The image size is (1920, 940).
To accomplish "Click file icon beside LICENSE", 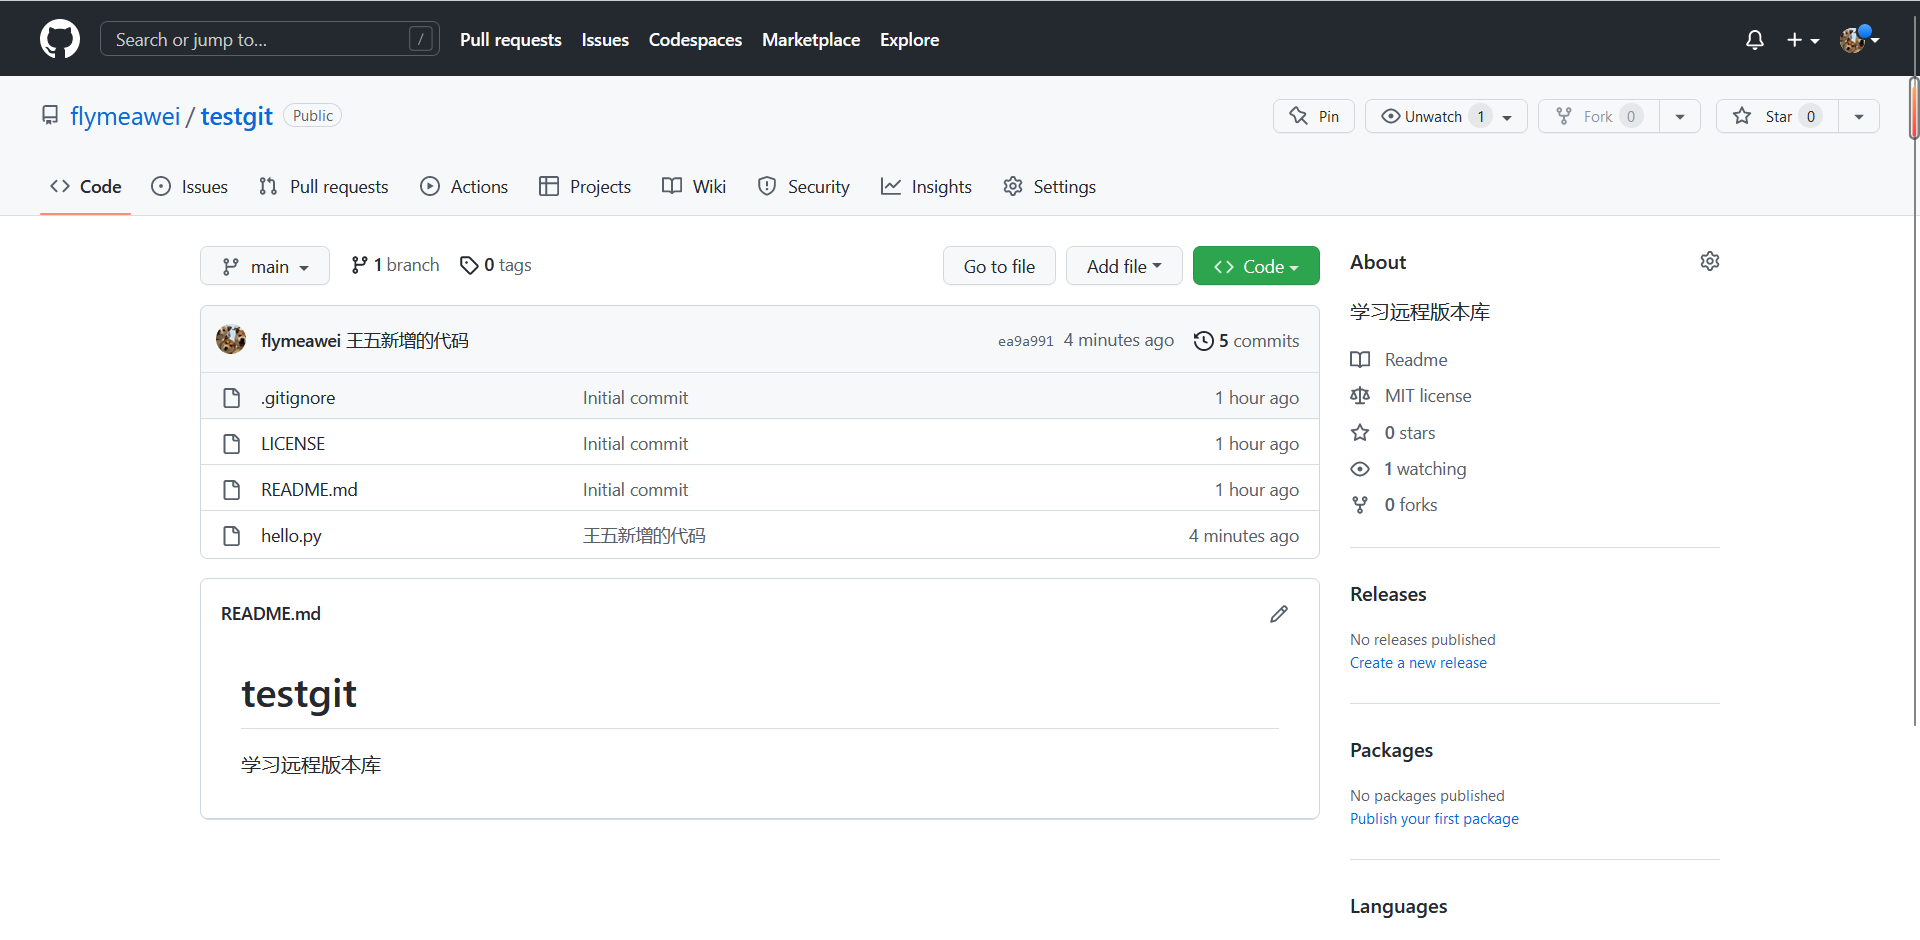I will [232, 444].
